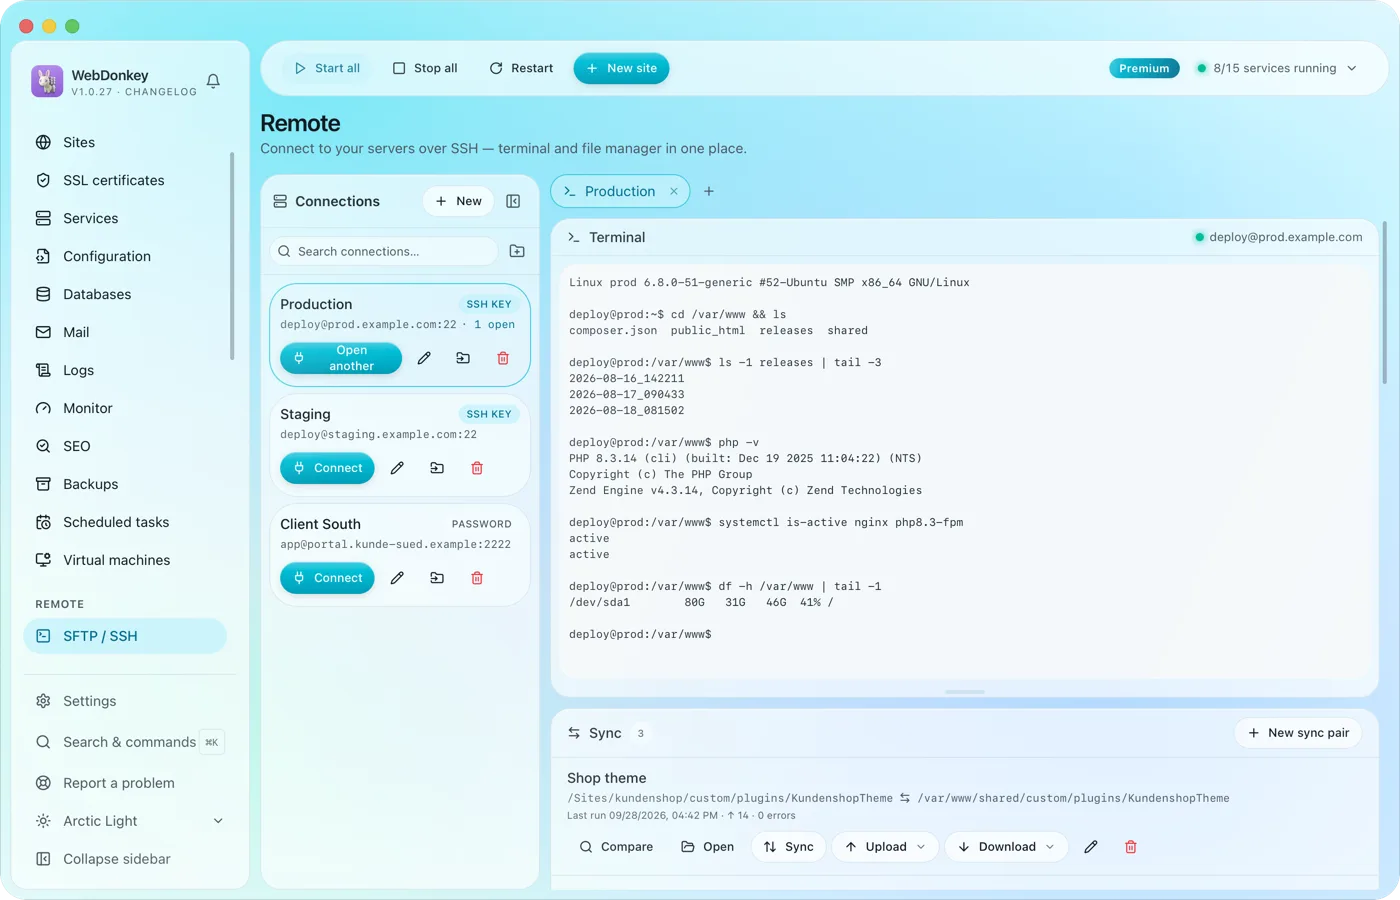Delete the Staging connection
Image resolution: width=1400 pixels, height=900 pixels.
pyautogui.click(x=477, y=468)
